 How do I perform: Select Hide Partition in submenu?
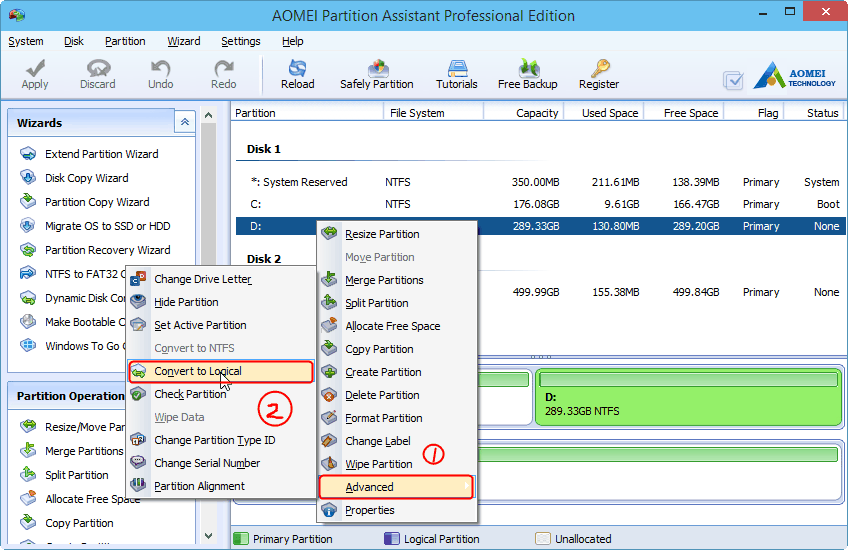coord(221,302)
